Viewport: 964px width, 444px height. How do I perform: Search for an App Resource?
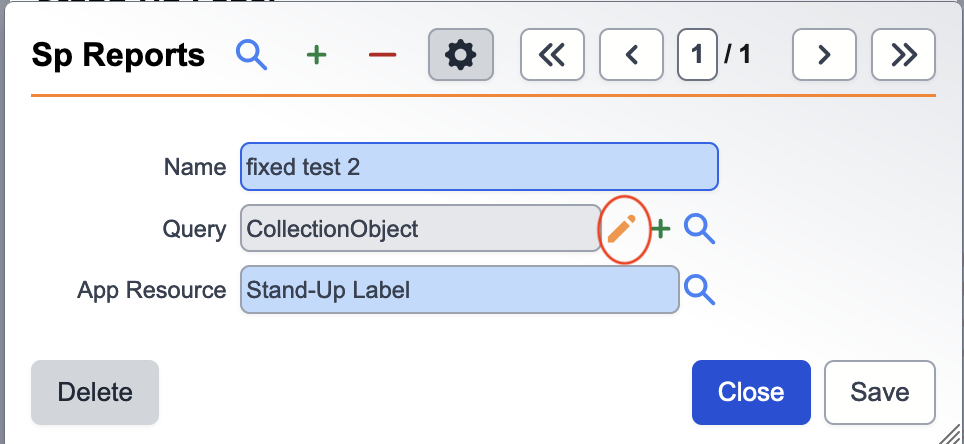pos(700,290)
